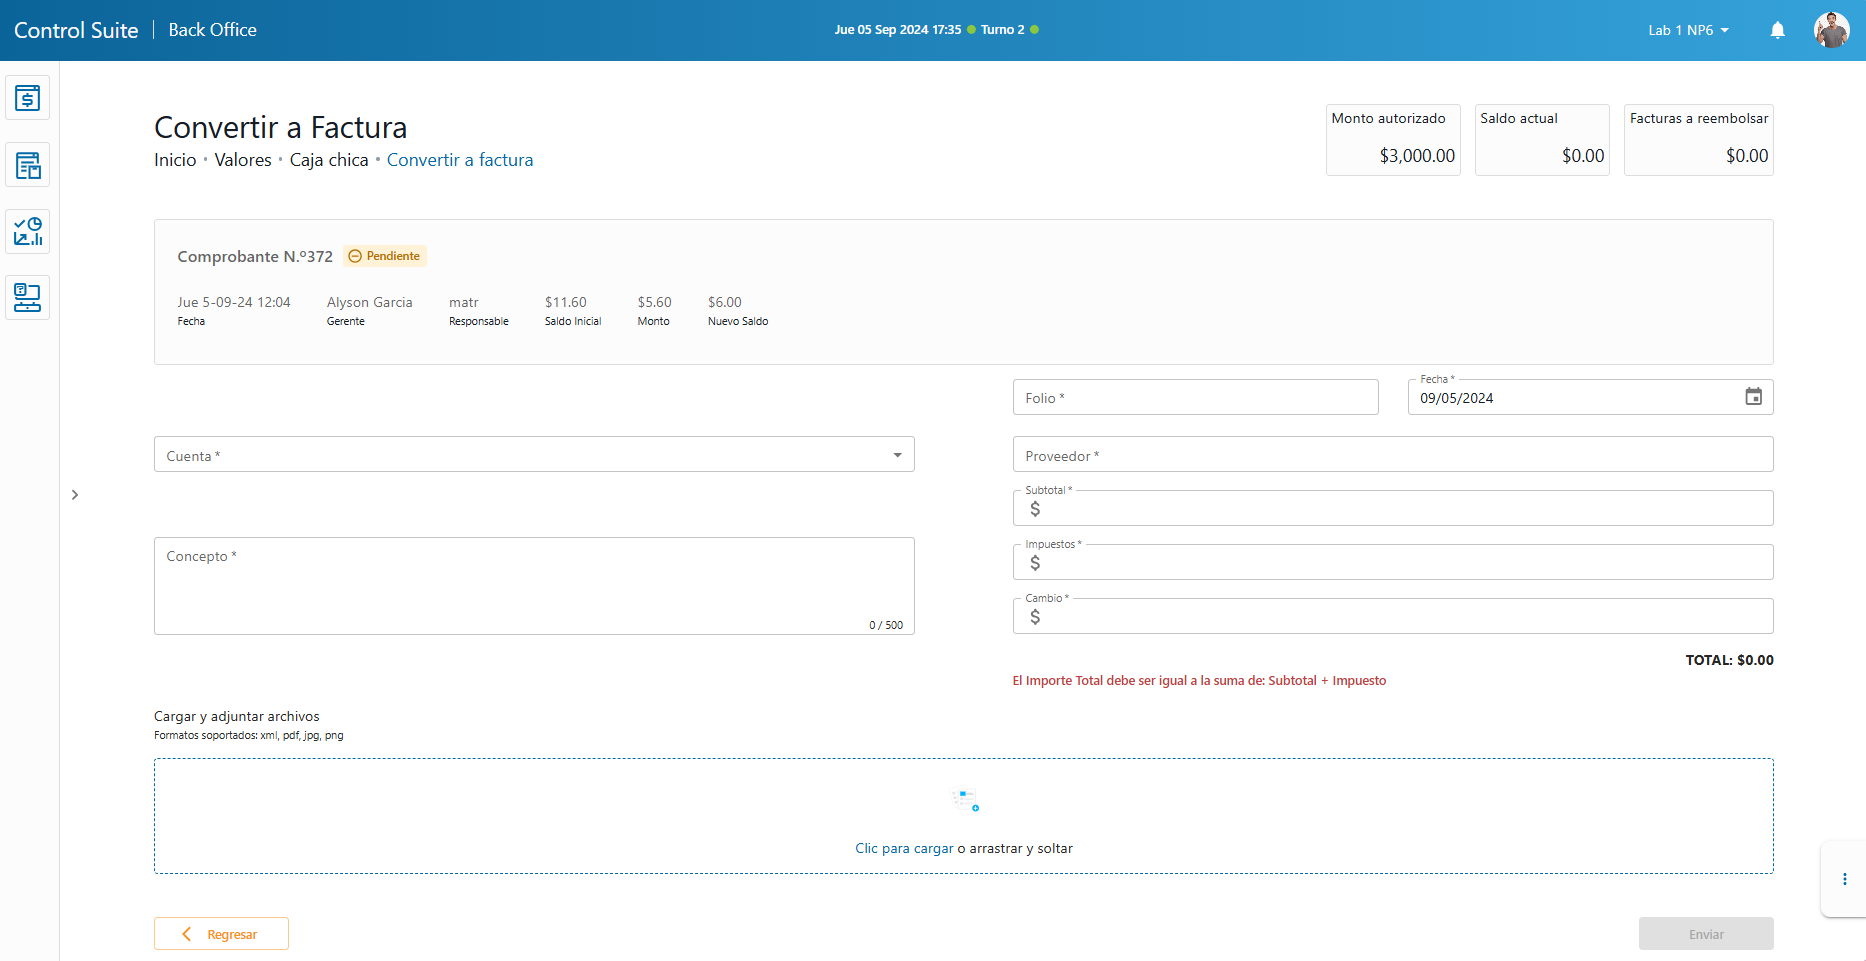Click 'Clic para cargar' upload link
This screenshot has height=961, width=1866.
(904, 848)
